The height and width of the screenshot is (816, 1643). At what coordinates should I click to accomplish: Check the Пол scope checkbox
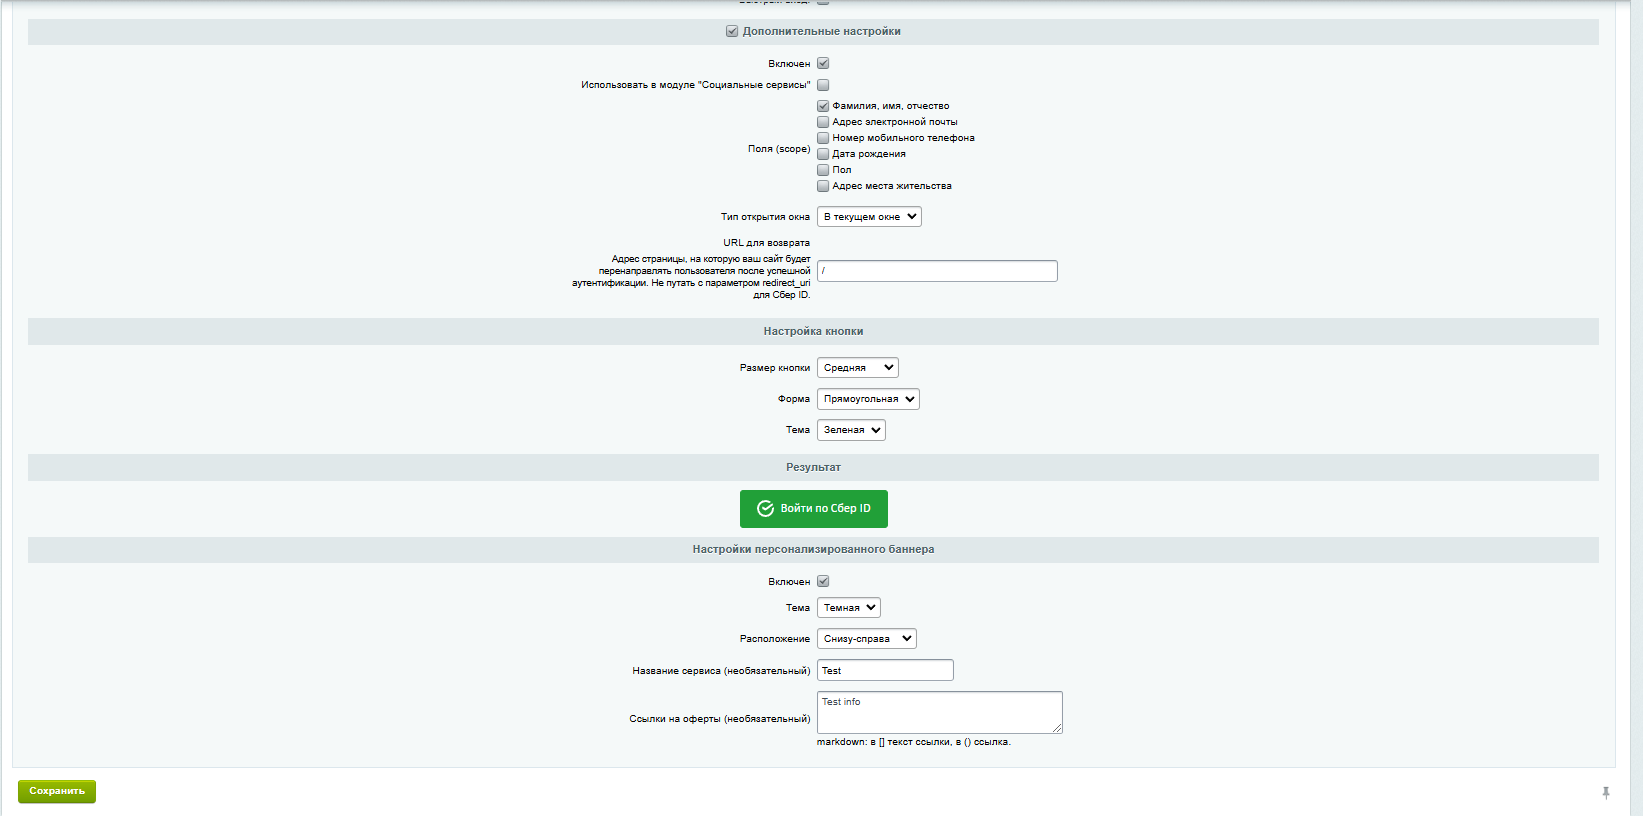click(823, 170)
